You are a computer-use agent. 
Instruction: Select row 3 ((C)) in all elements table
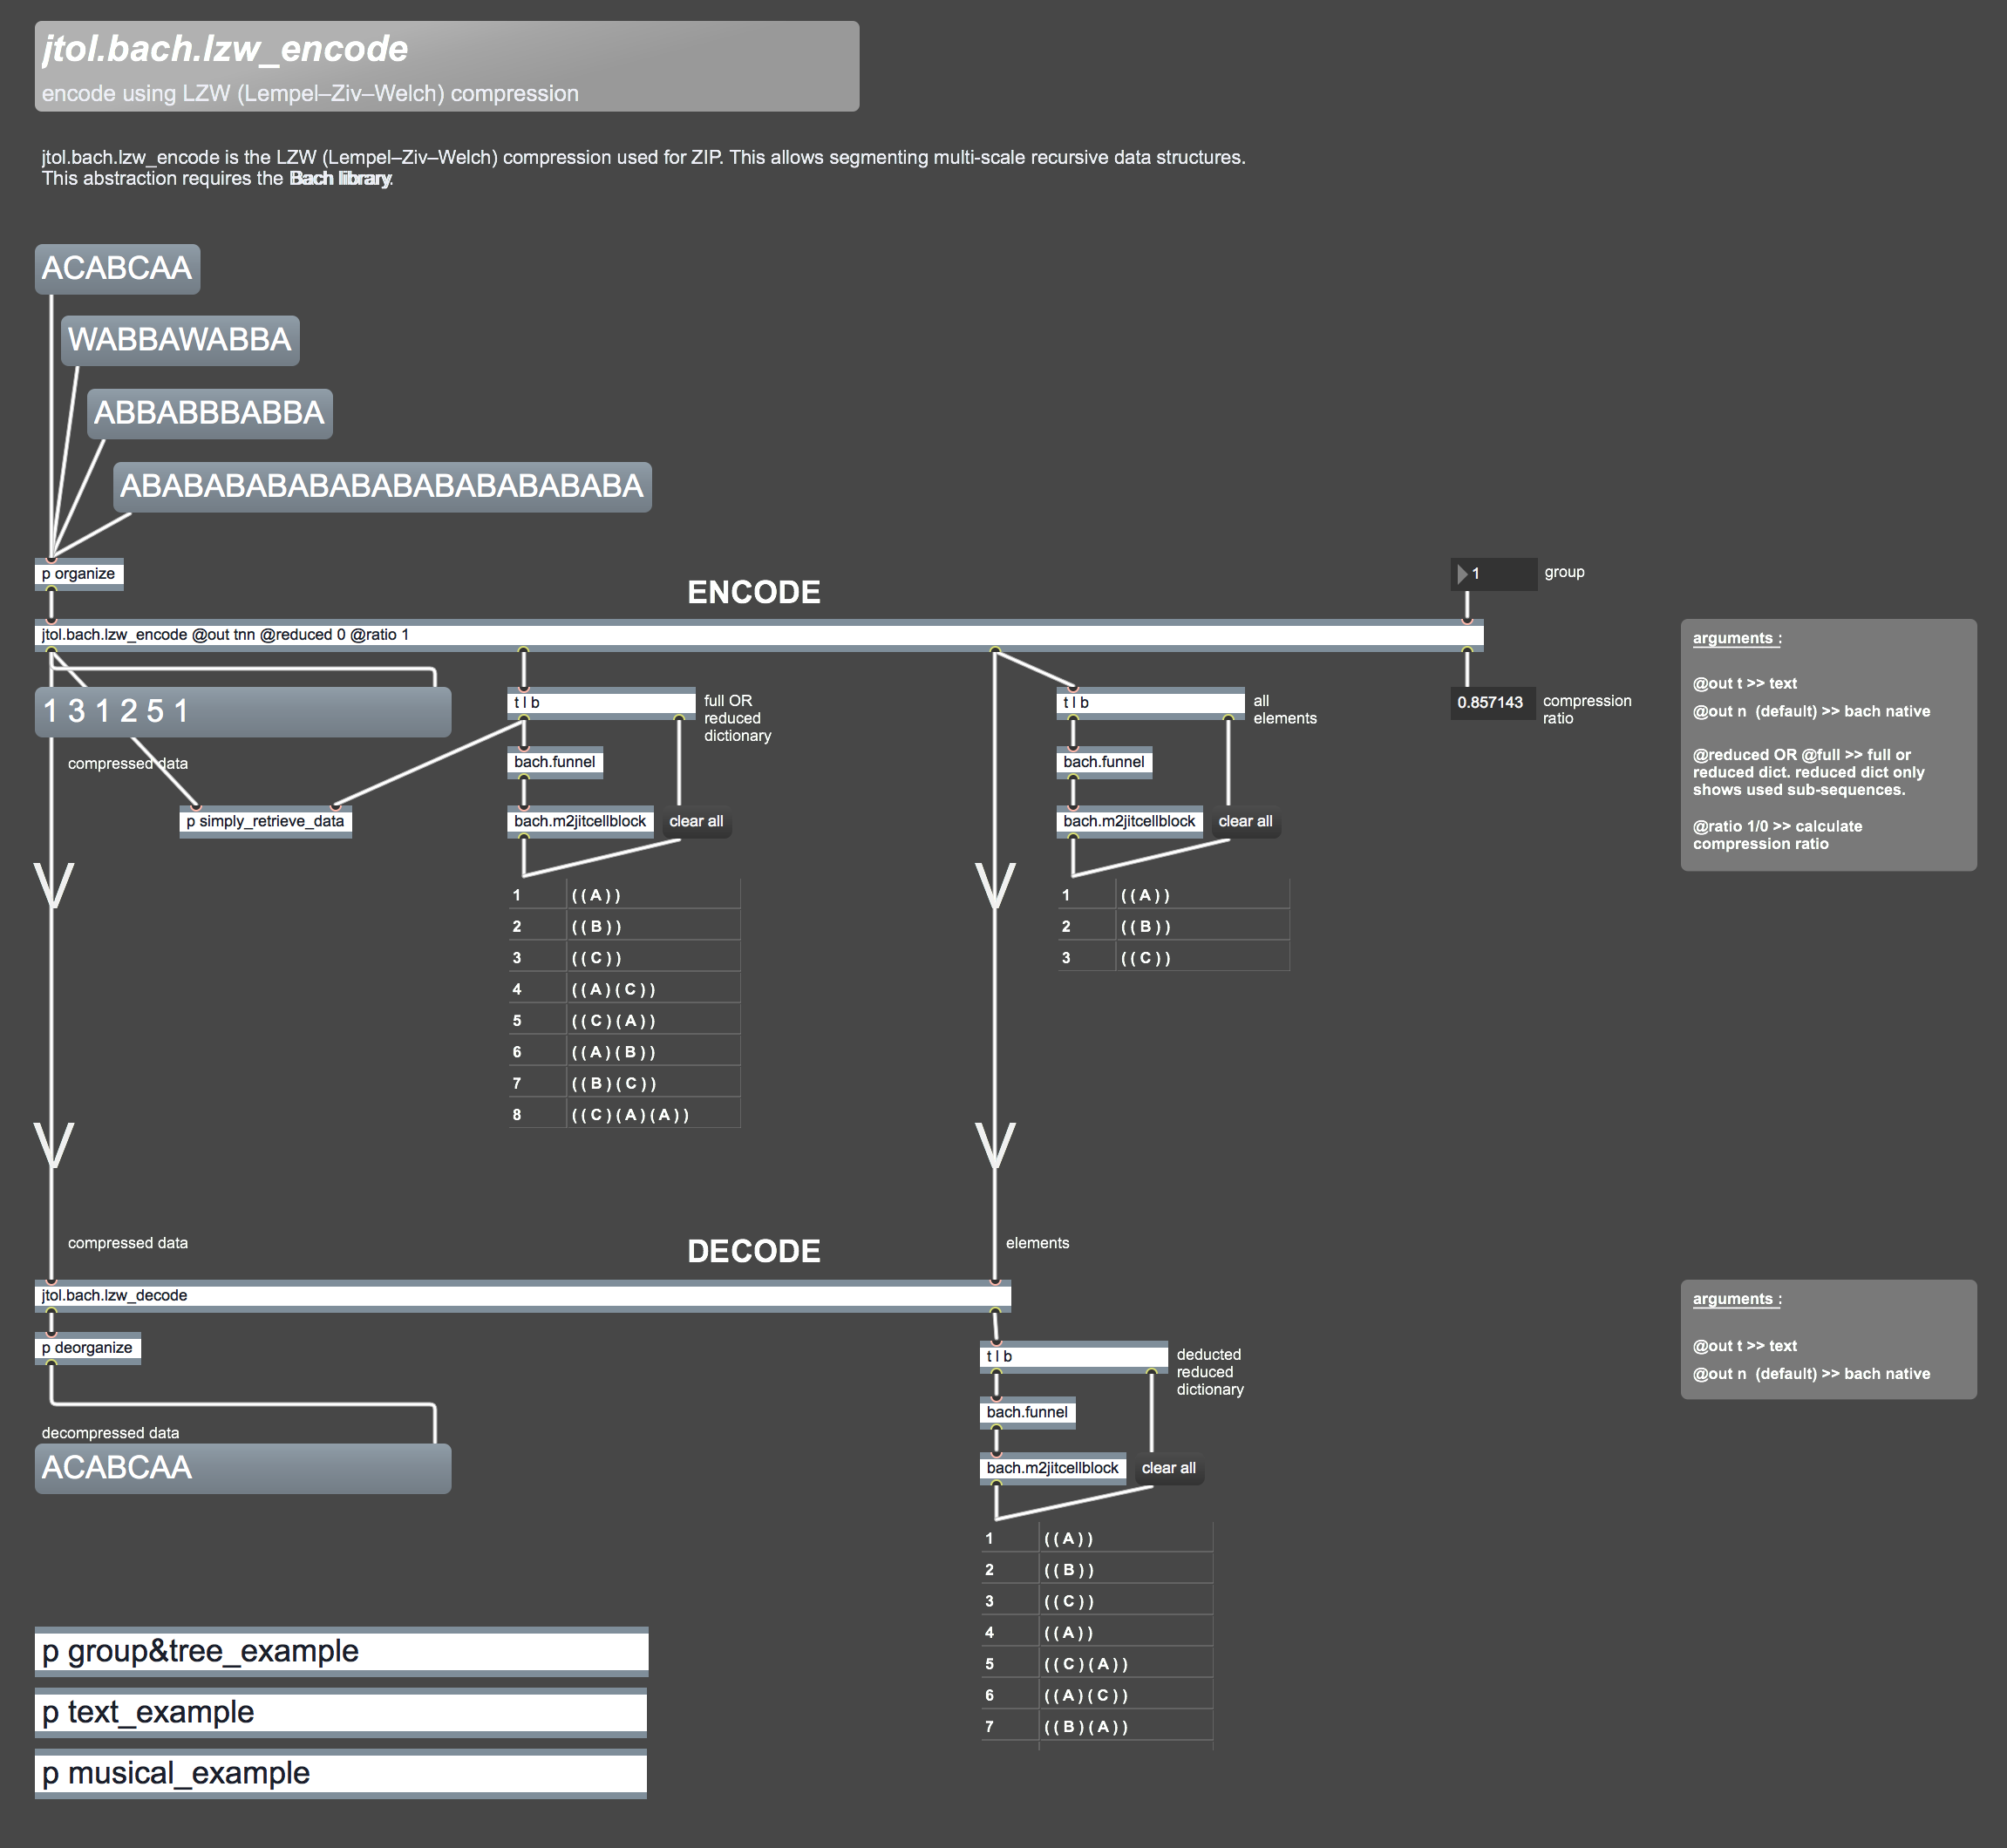[1146, 958]
